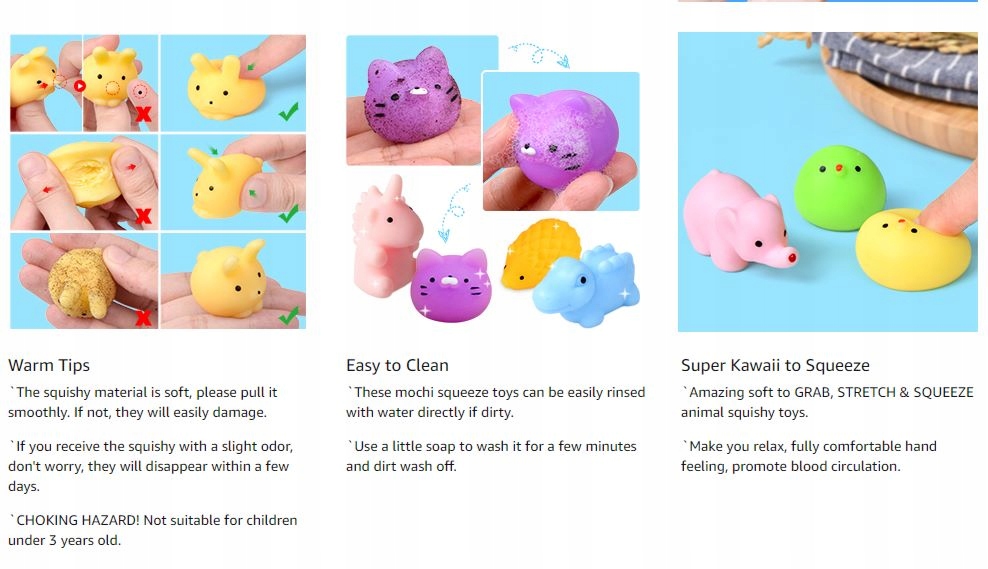
Task: Click the yellow pineapple hedgehog squishy
Action: point(539,253)
